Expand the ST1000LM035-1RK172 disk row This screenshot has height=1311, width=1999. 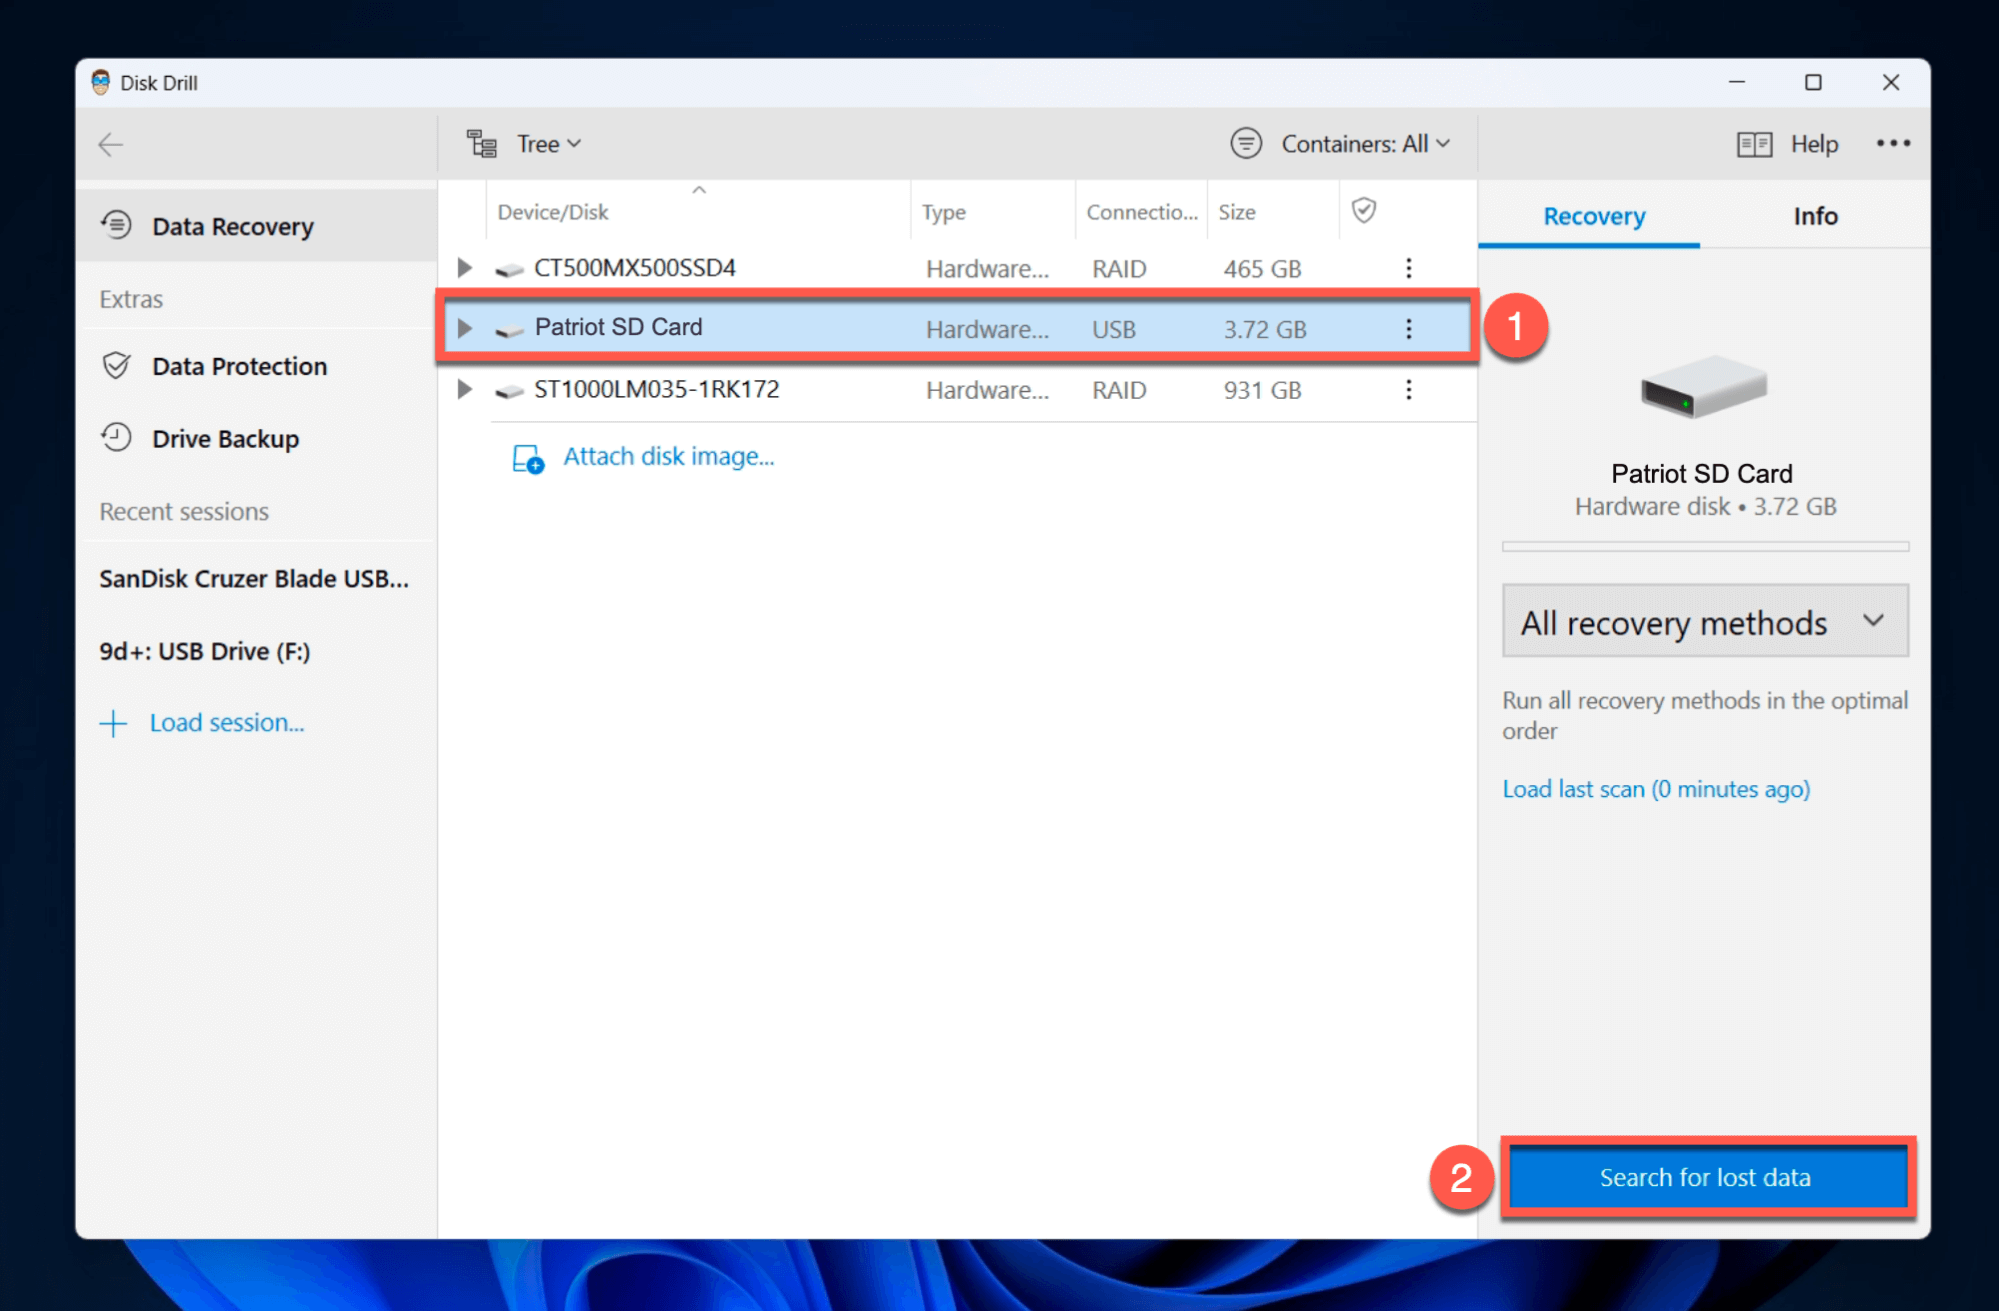(x=464, y=389)
